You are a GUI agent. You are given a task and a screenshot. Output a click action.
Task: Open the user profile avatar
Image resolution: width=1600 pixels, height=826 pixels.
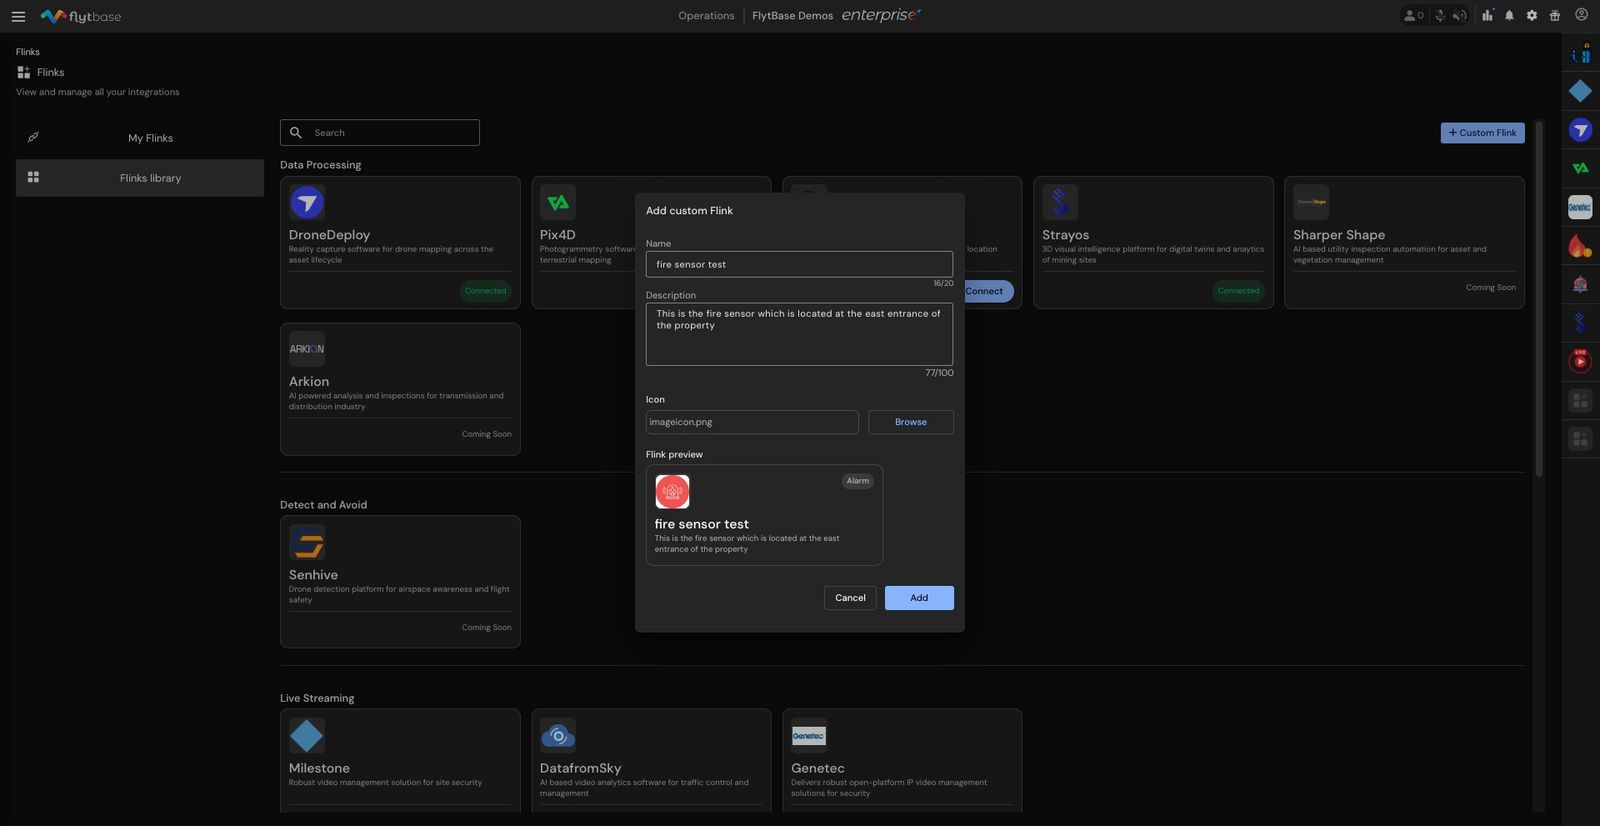(x=1581, y=15)
